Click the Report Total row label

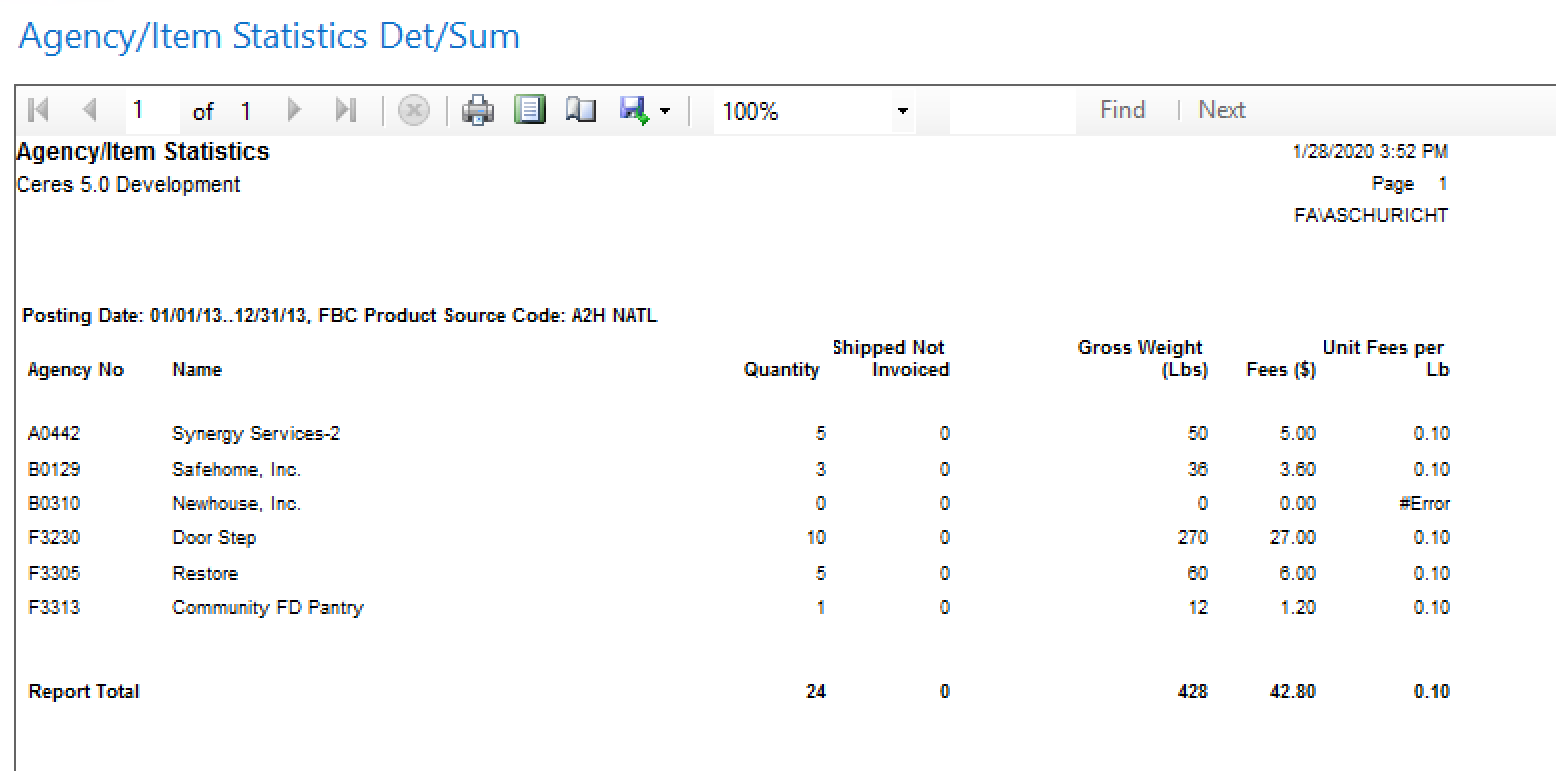tap(84, 692)
